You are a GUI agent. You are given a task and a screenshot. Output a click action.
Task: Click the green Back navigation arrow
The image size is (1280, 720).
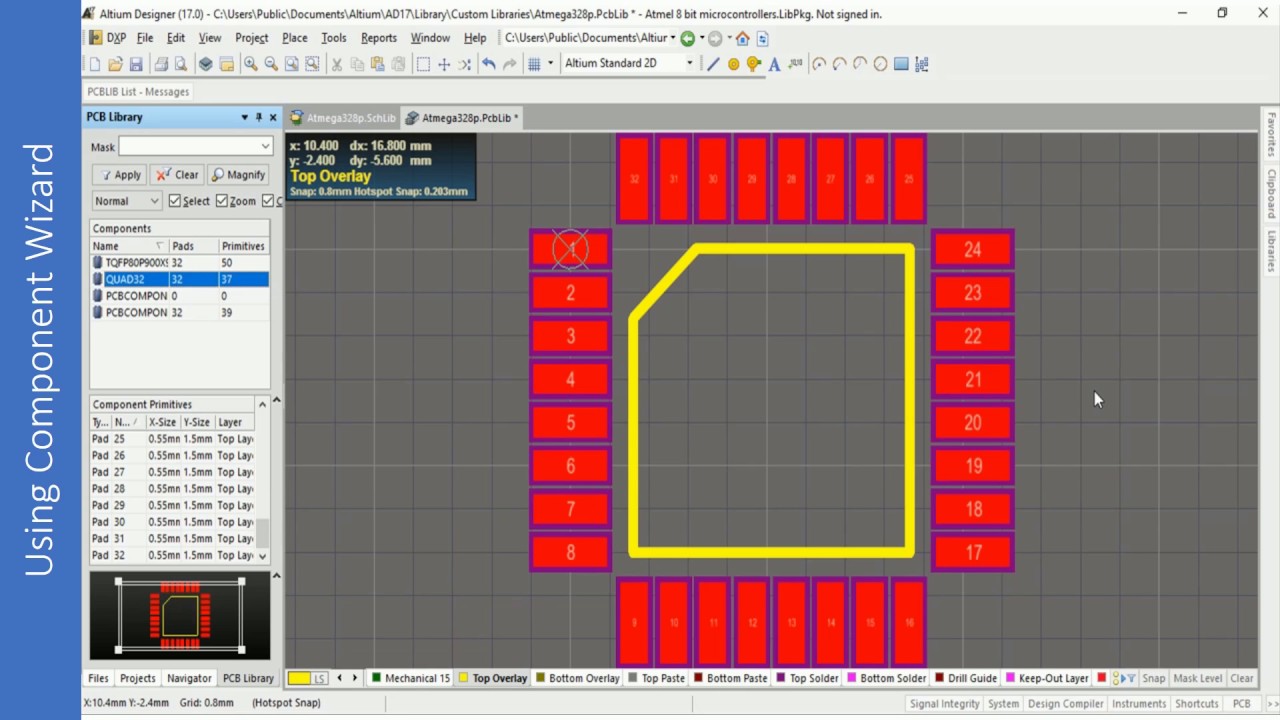(688, 38)
